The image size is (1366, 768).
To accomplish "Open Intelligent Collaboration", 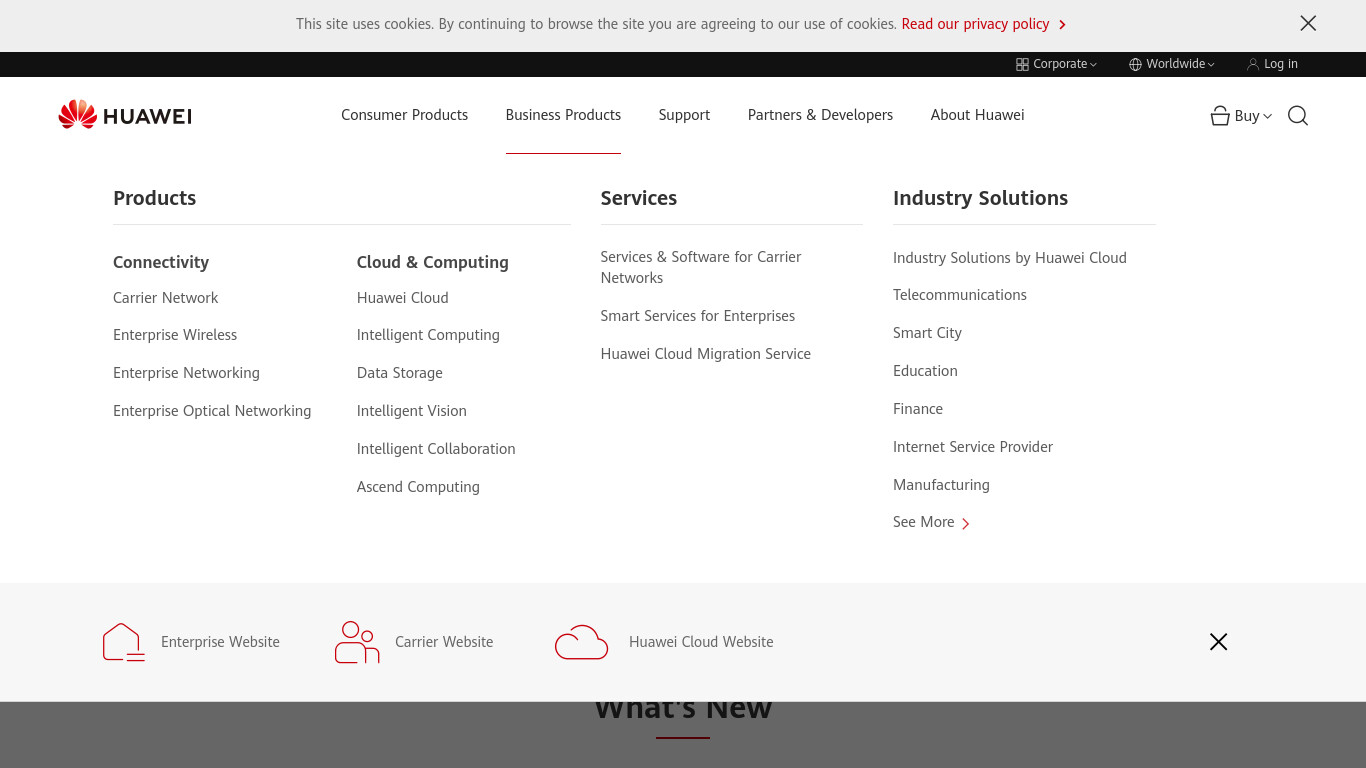I will point(436,449).
